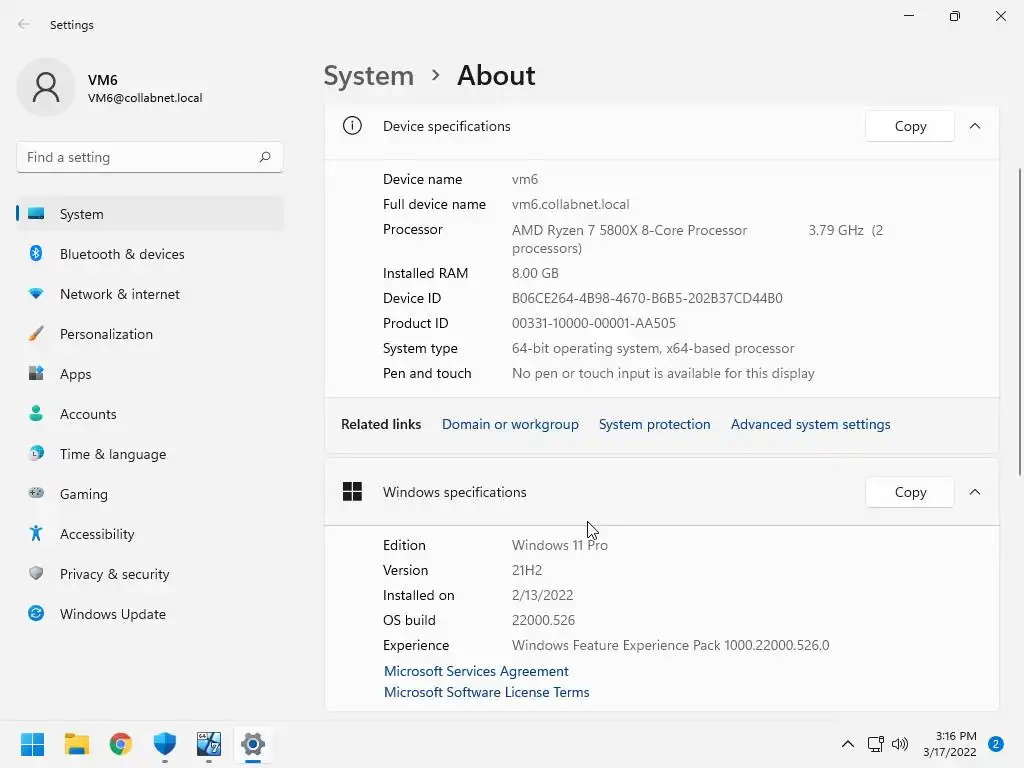Click the Personalization paintbrush icon
This screenshot has width=1024, height=768.
pyautogui.click(x=36, y=334)
